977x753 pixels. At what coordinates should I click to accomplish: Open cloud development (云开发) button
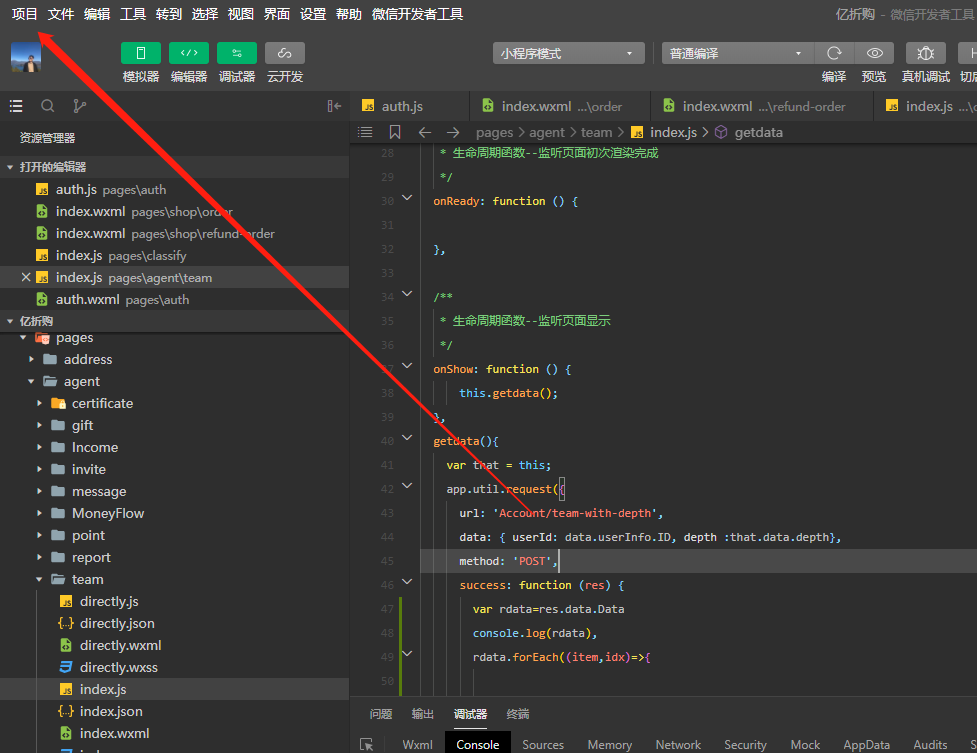(x=285, y=53)
